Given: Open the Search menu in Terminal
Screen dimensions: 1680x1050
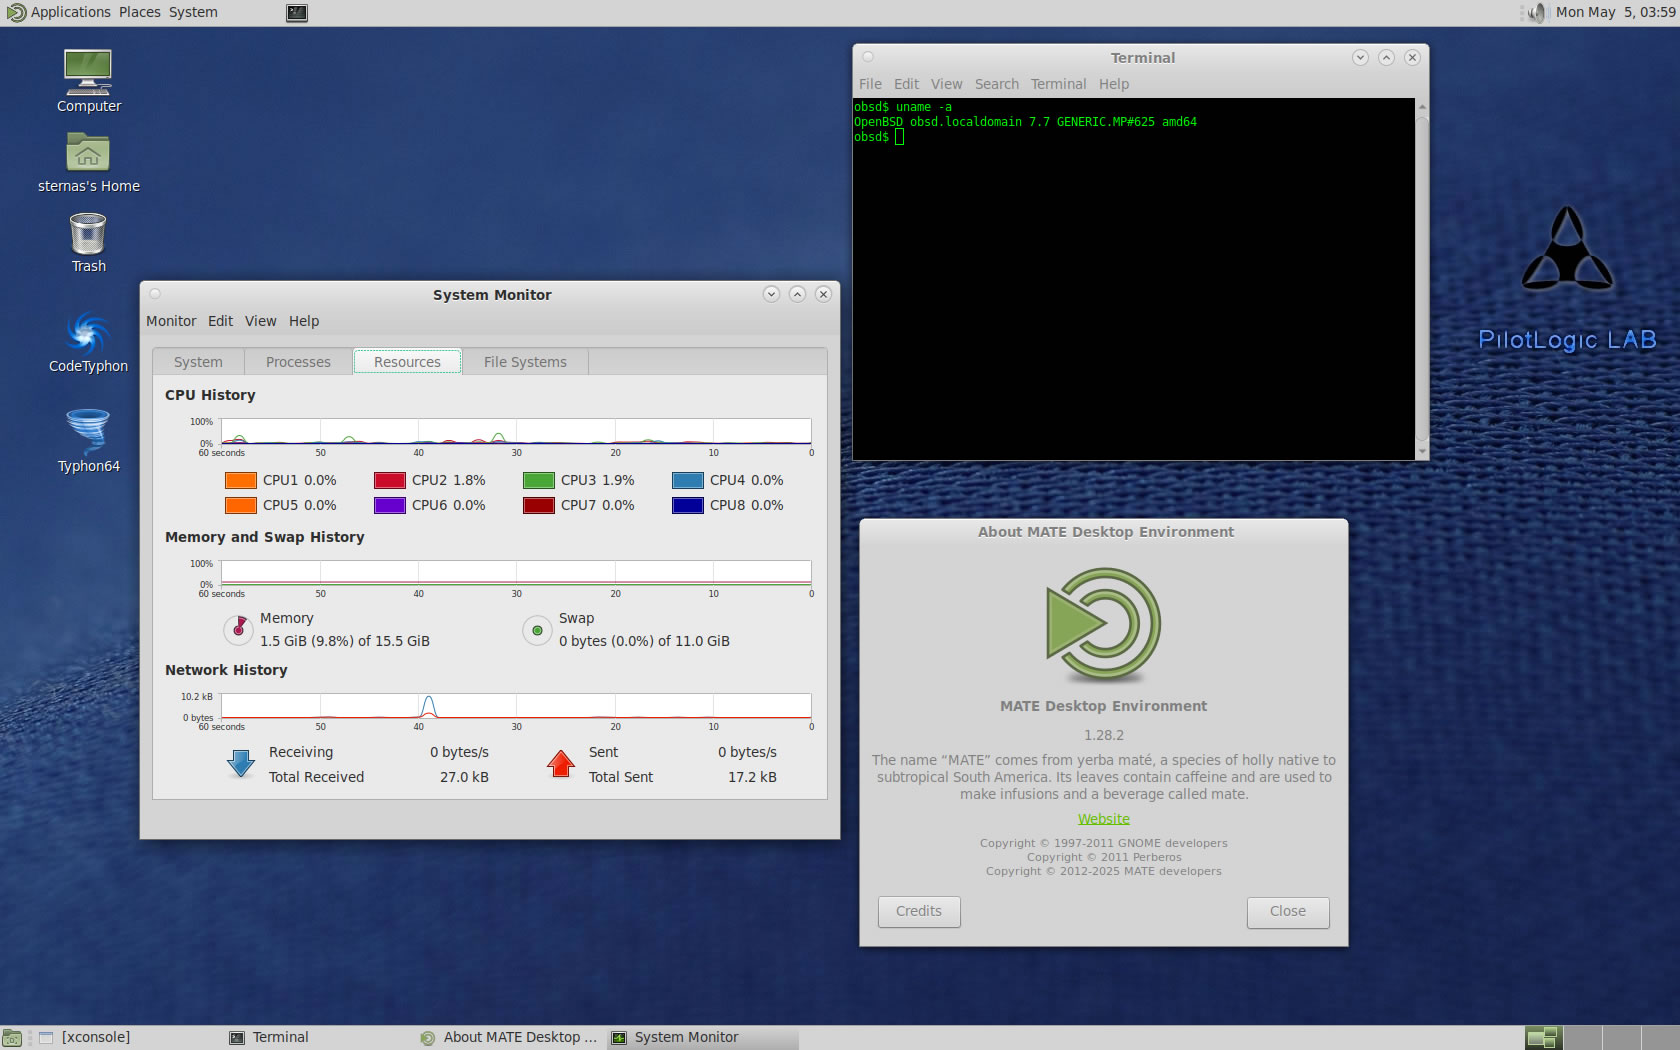Looking at the screenshot, I should [x=997, y=84].
